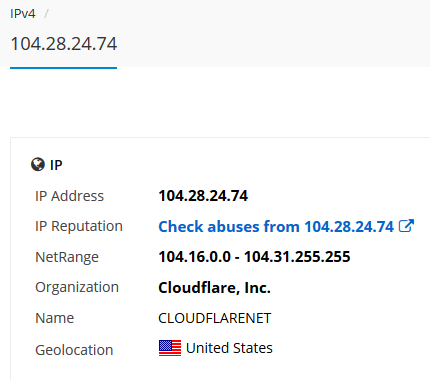Click the Organization field label
The width and height of the screenshot is (430, 380).
[x=77, y=287]
